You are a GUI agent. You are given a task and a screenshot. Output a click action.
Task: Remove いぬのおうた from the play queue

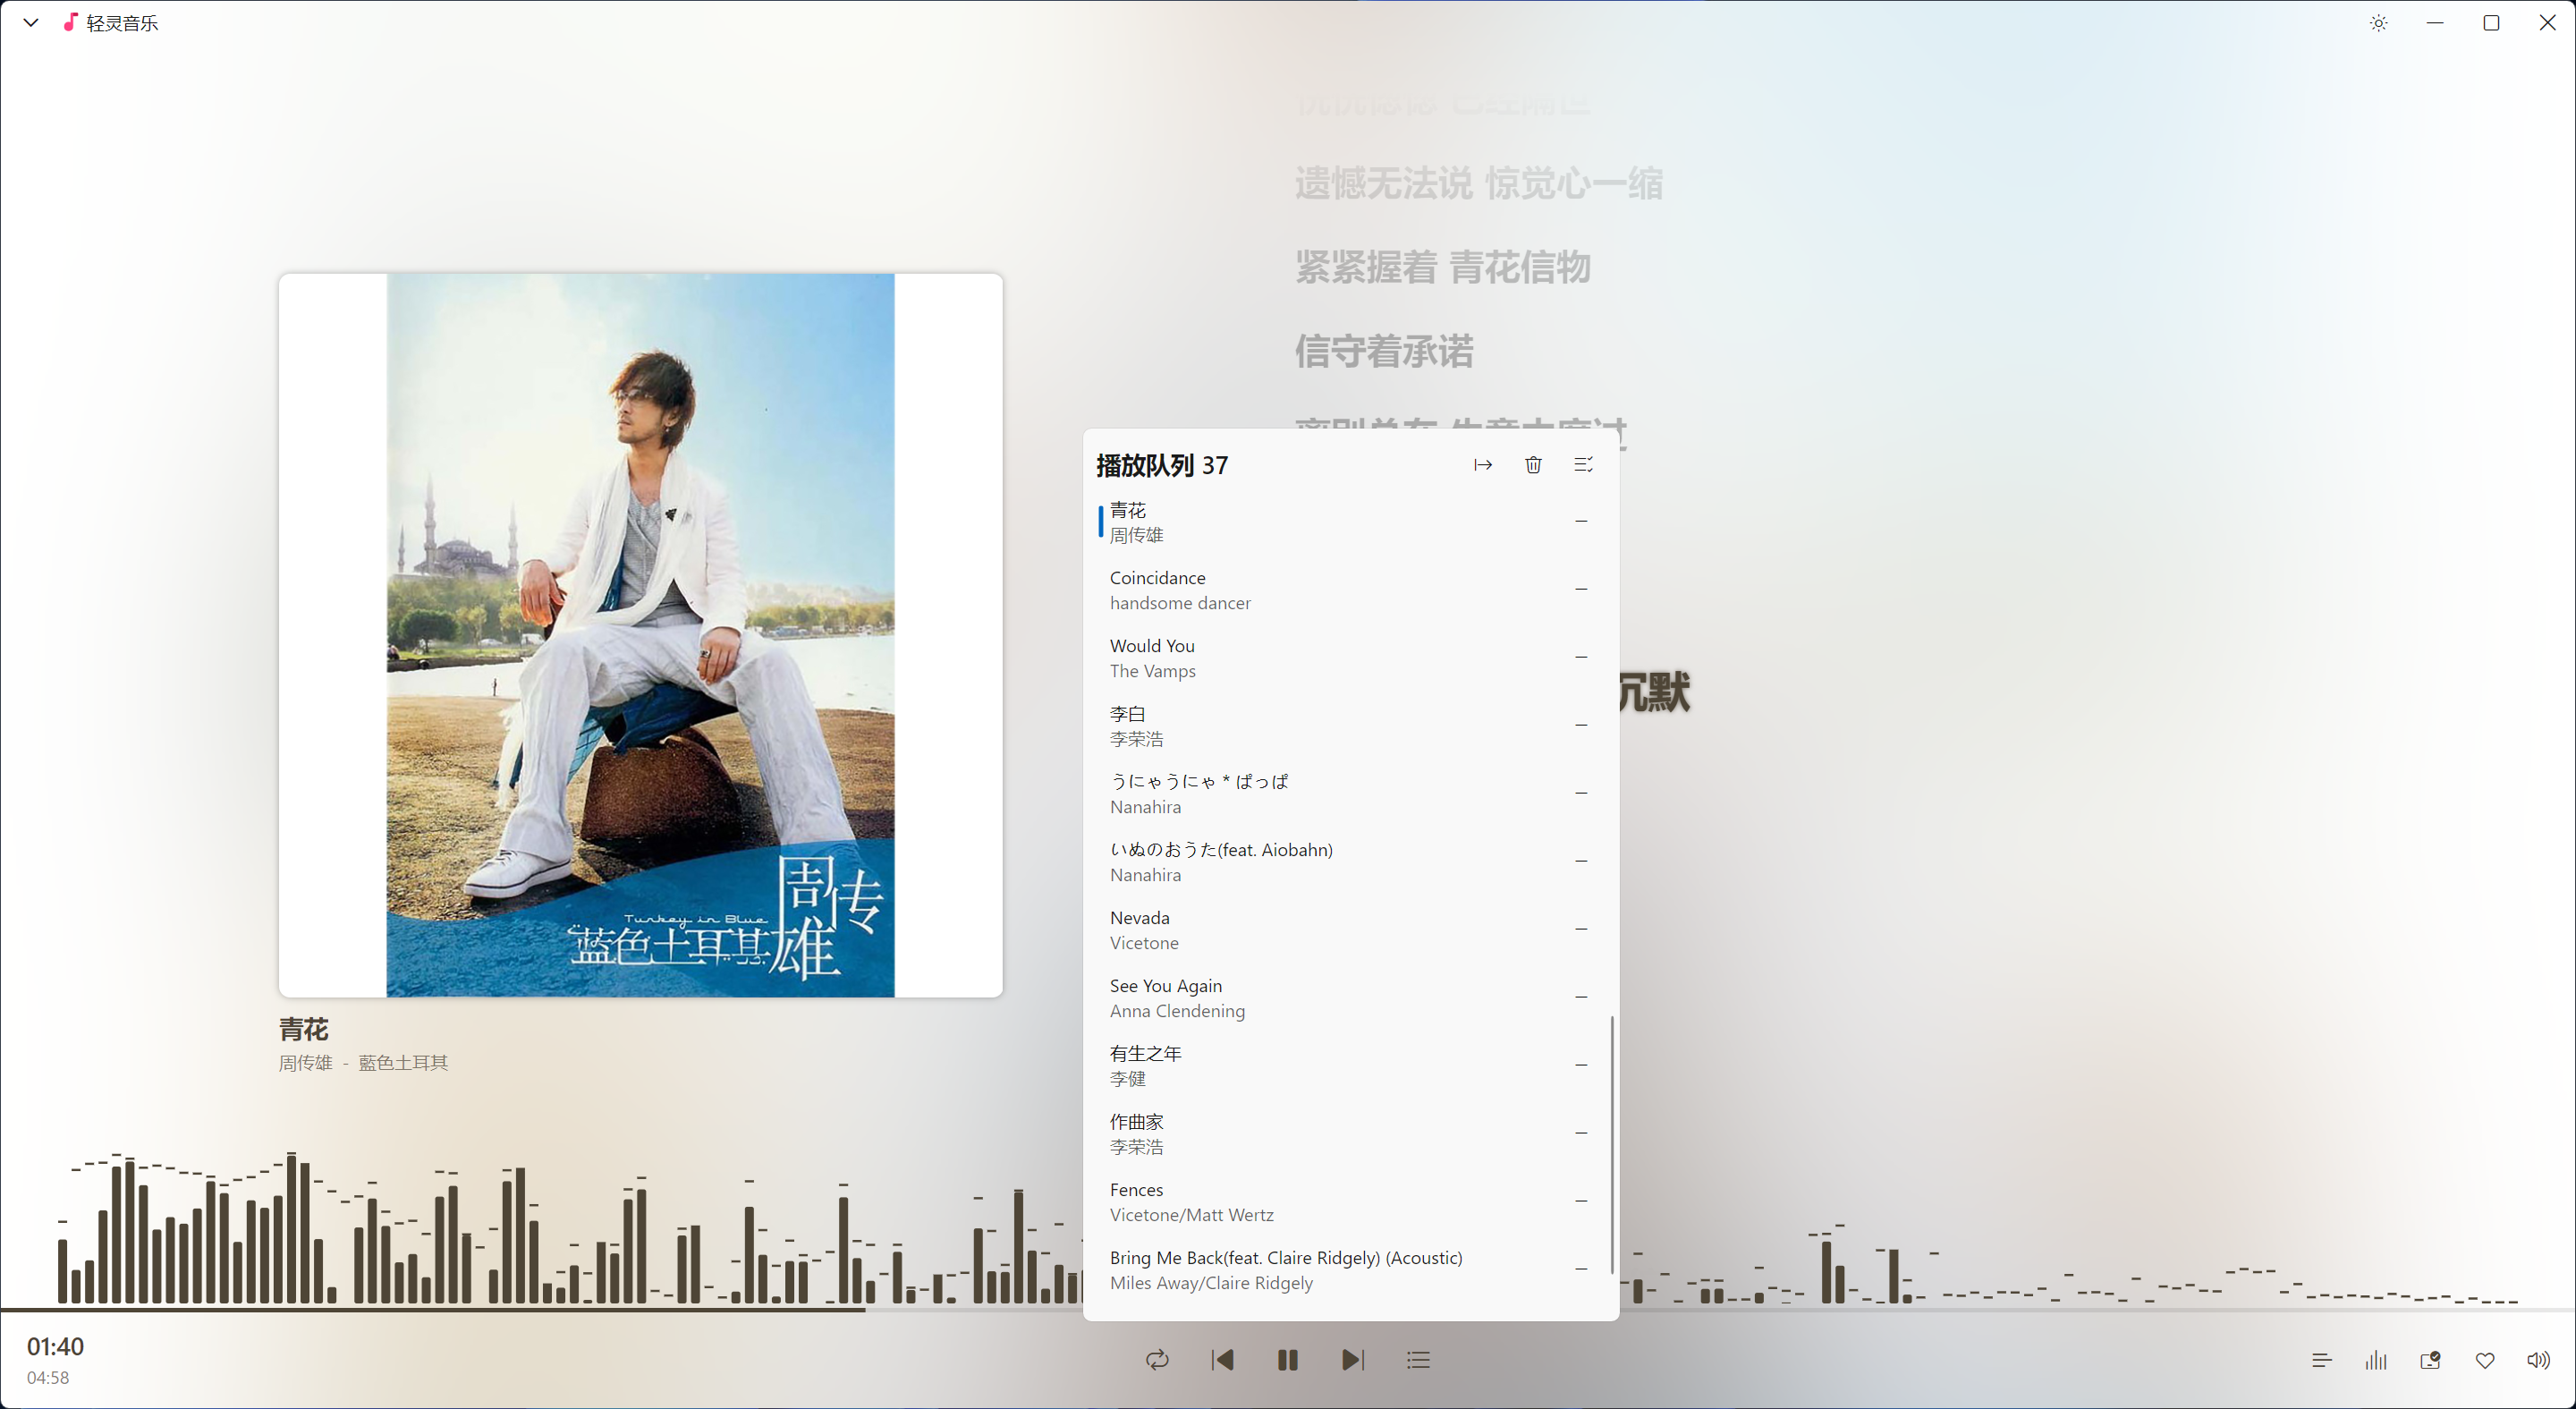[x=1581, y=861]
